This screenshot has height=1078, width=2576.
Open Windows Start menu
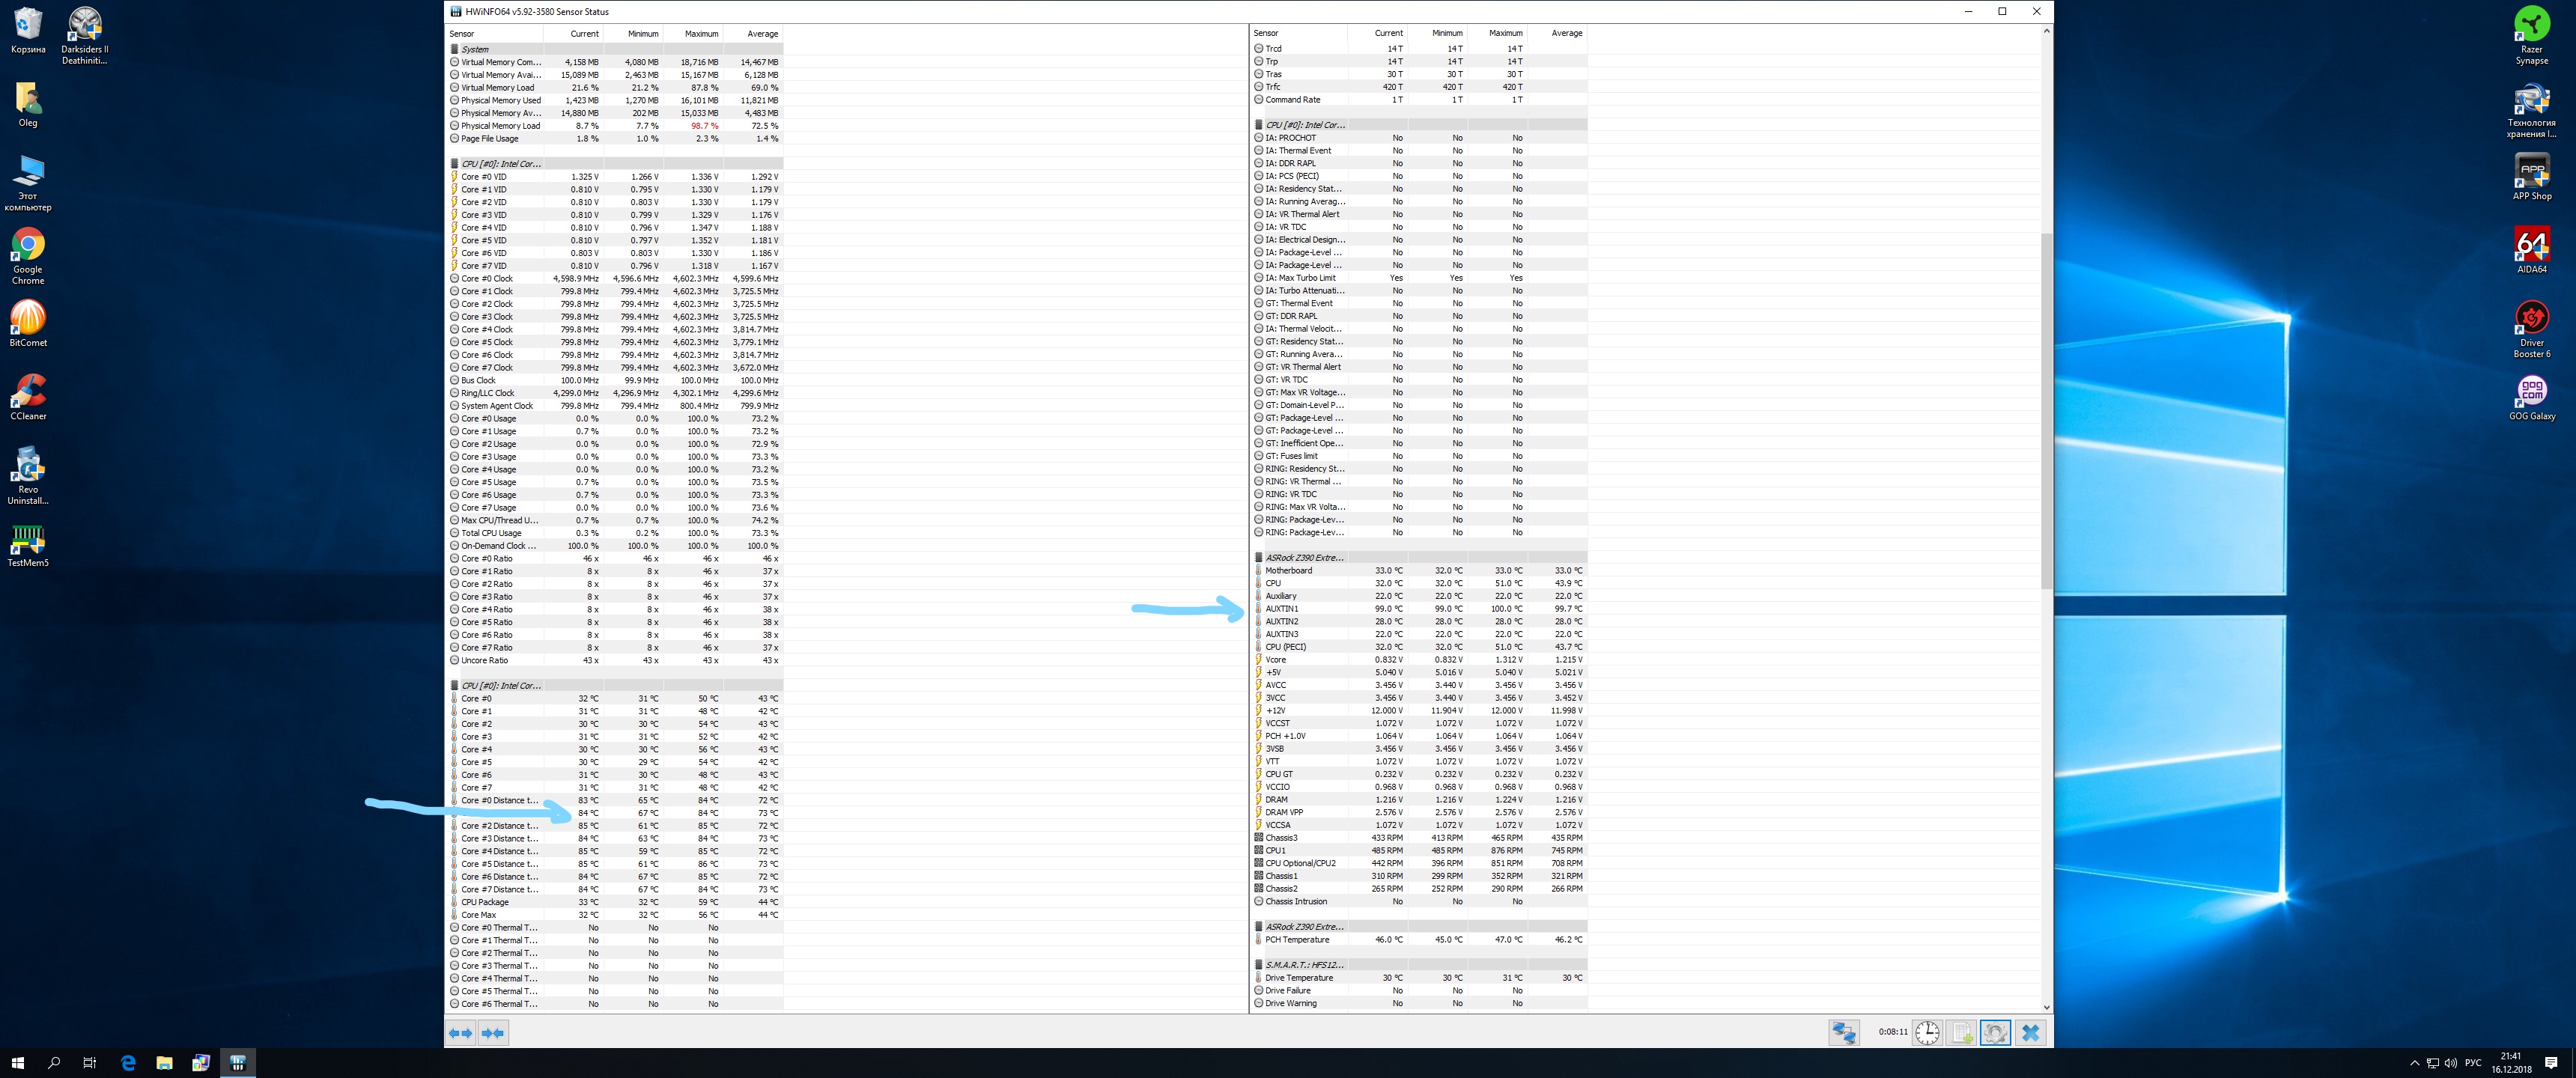pos(17,1063)
